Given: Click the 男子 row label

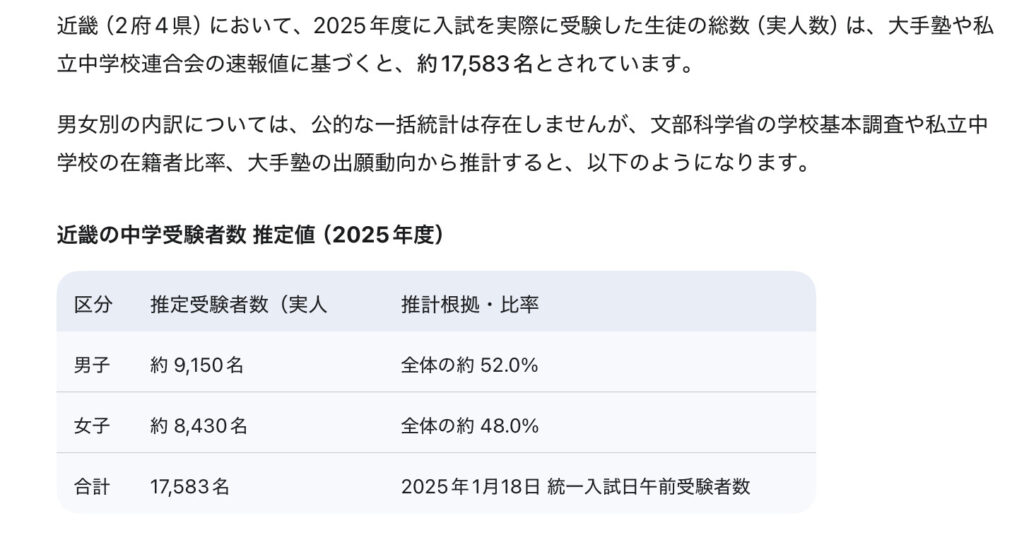Looking at the screenshot, I should (x=93, y=365).
